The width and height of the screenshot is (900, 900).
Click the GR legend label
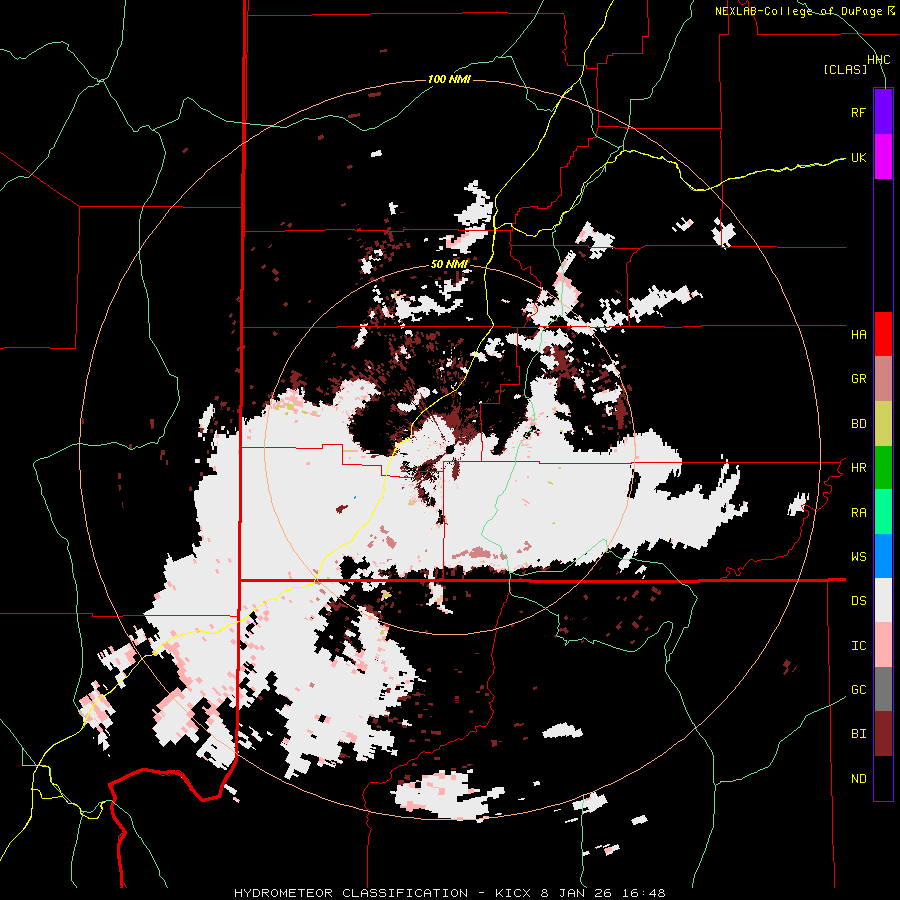[858, 379]
